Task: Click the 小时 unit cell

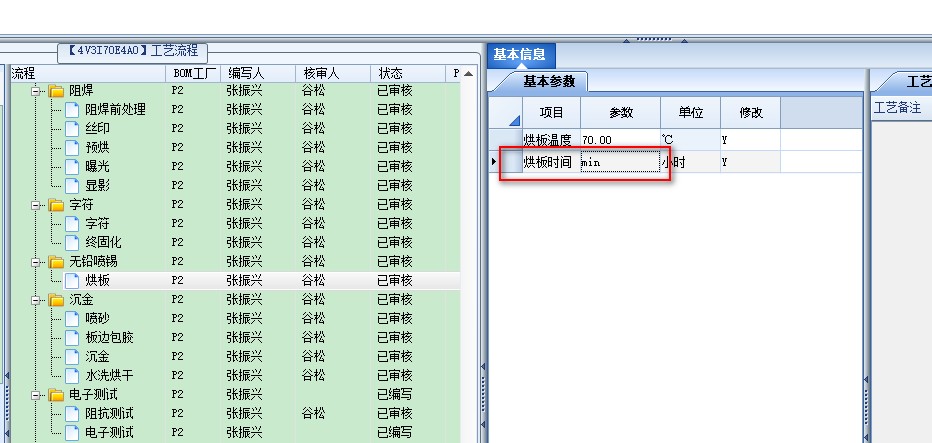Action: coord(691,162)
